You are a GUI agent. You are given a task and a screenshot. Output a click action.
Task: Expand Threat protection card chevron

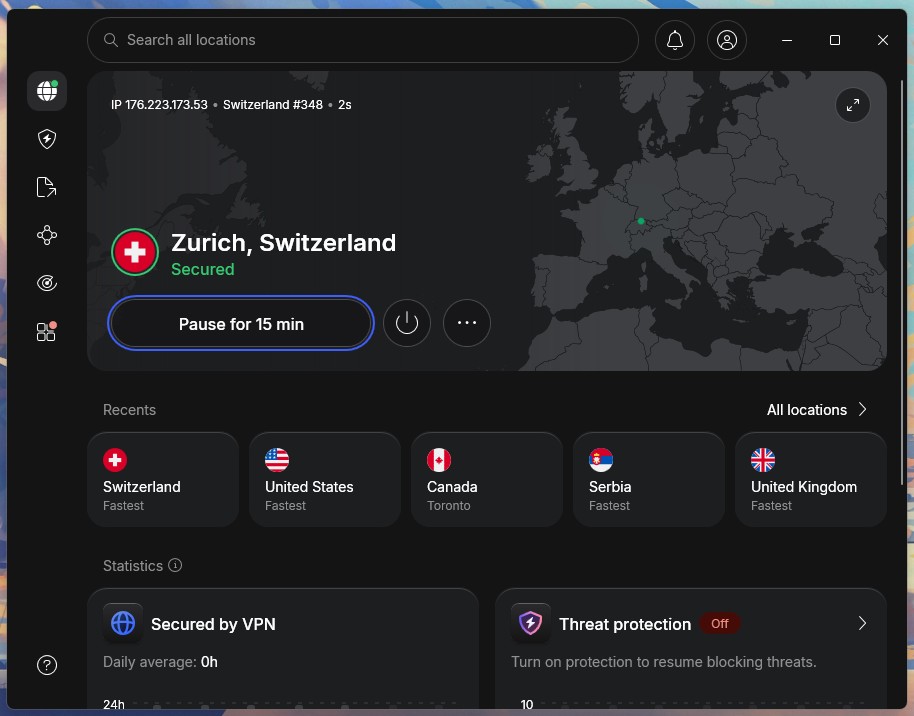(x=863, y=623)
